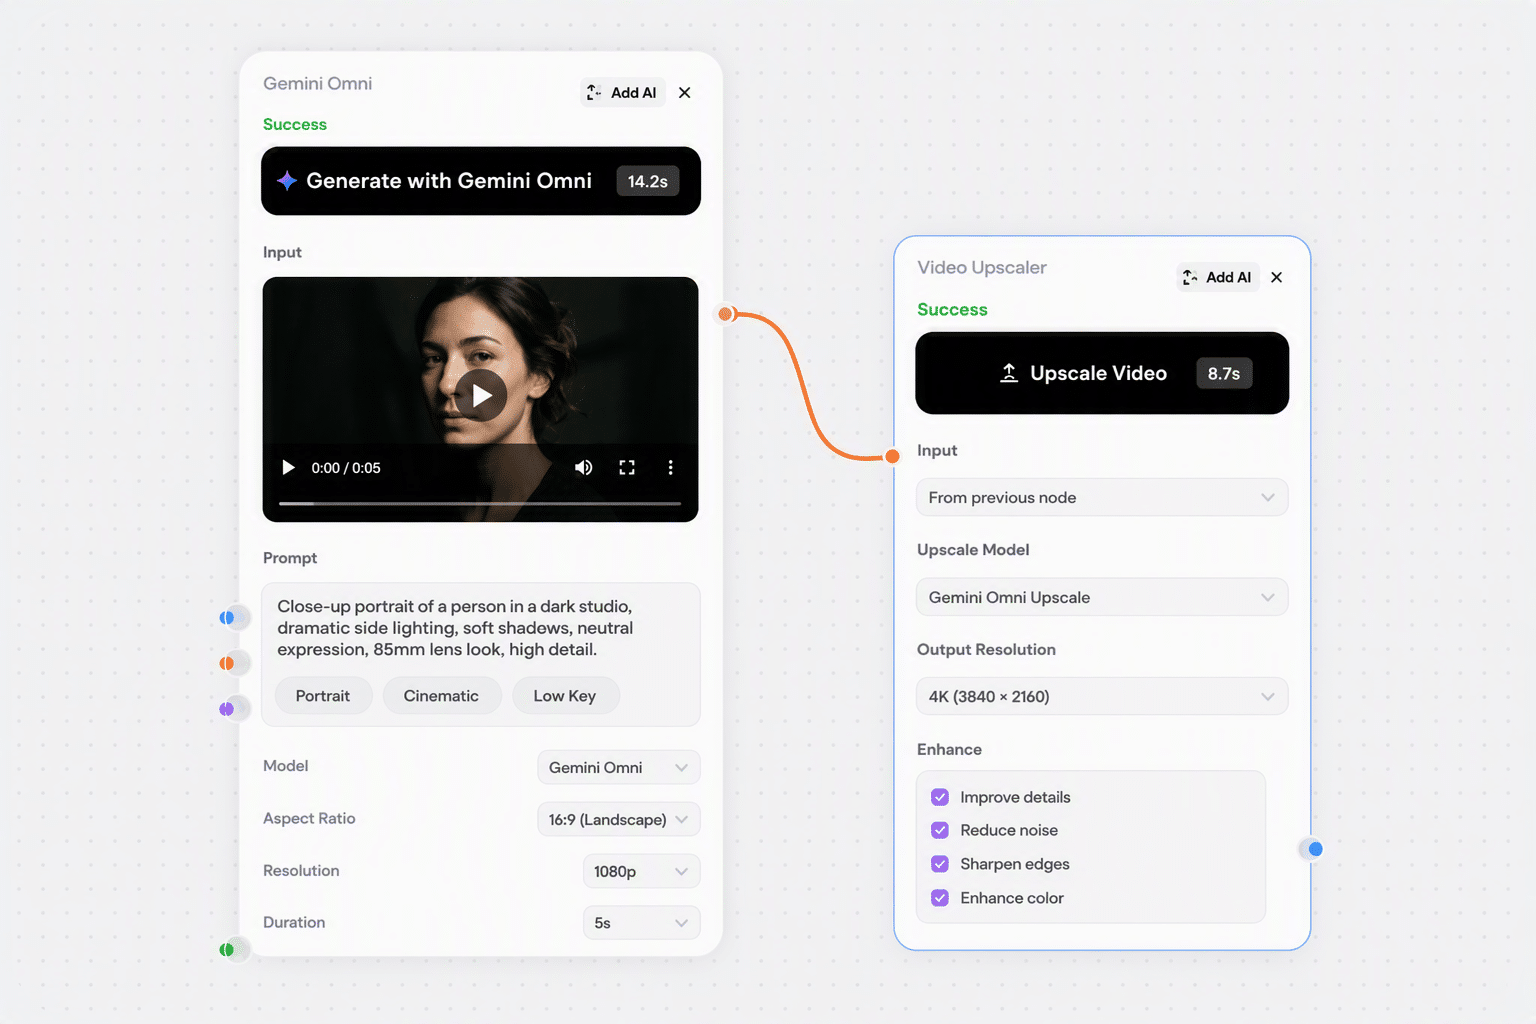Open the Duration dropdown set to 5s
The height and width of the screenshot is (1024, 1536).
click(641, 923)
